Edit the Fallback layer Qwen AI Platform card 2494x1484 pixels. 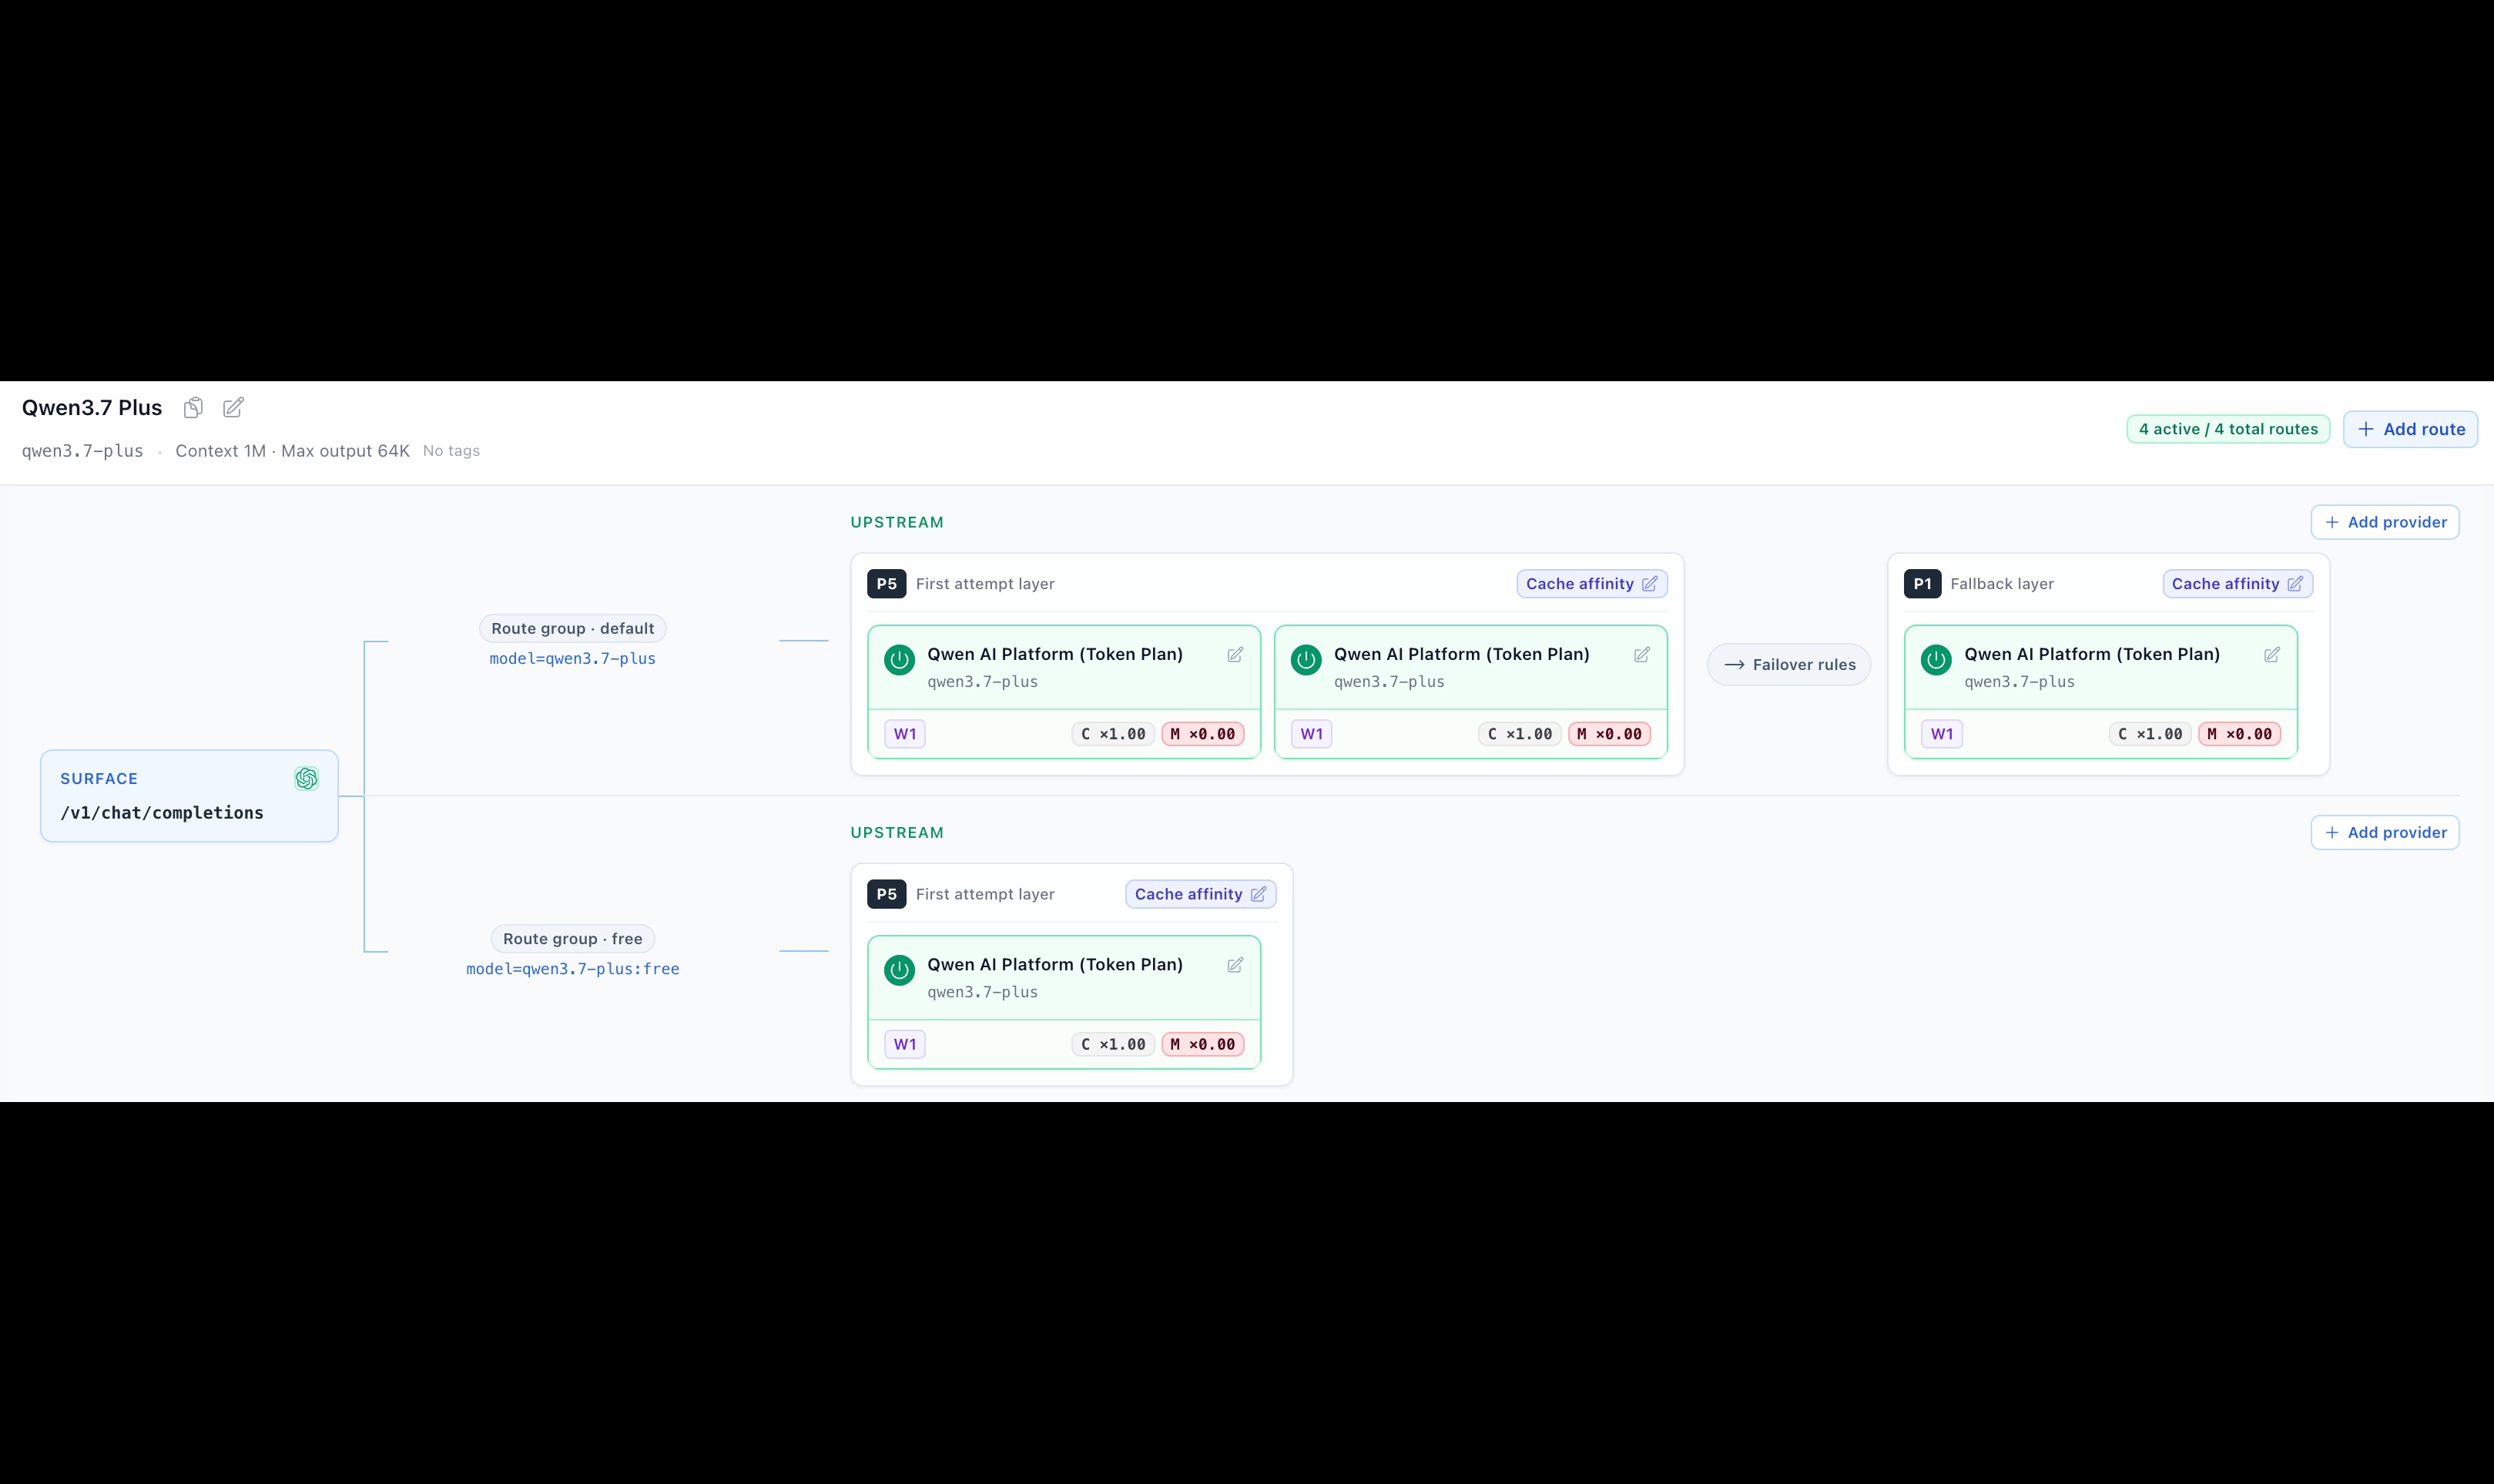[2272, 655]
